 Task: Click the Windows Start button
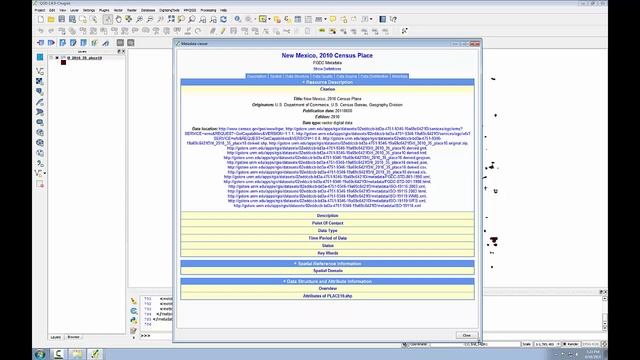[x=40, y=354]
